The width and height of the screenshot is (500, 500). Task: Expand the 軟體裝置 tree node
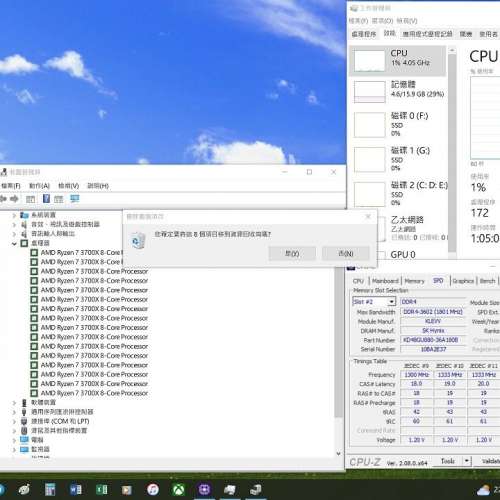14,403
